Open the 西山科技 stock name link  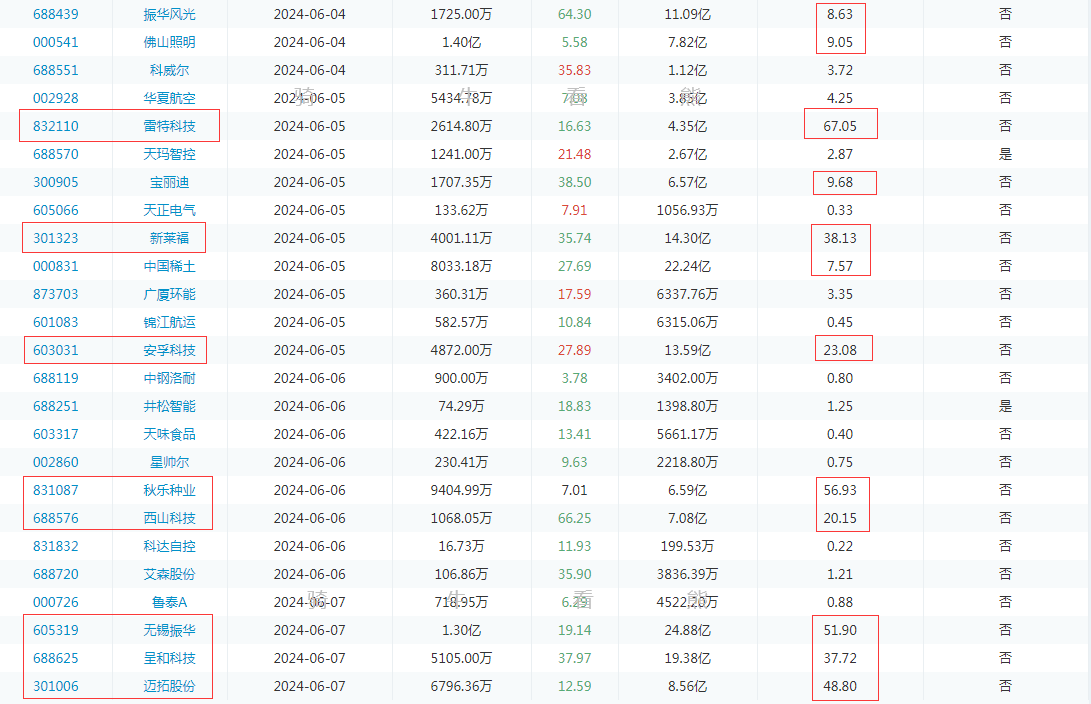[169, 518]
